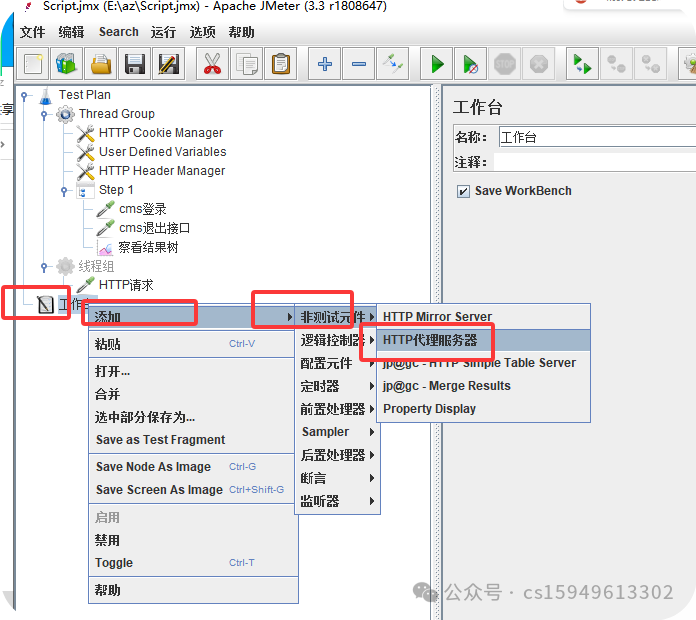696x620 pixels.
Task: Open the 配置元件 submenu
Action: point(337,363)
